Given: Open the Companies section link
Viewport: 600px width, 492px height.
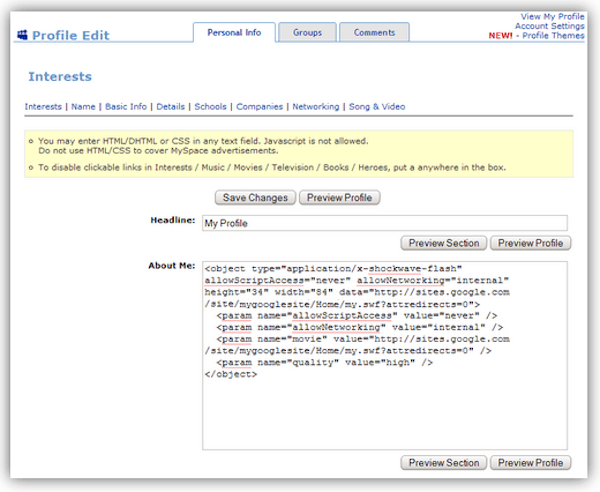Looking at the screenshot, I should pos(259,107).
